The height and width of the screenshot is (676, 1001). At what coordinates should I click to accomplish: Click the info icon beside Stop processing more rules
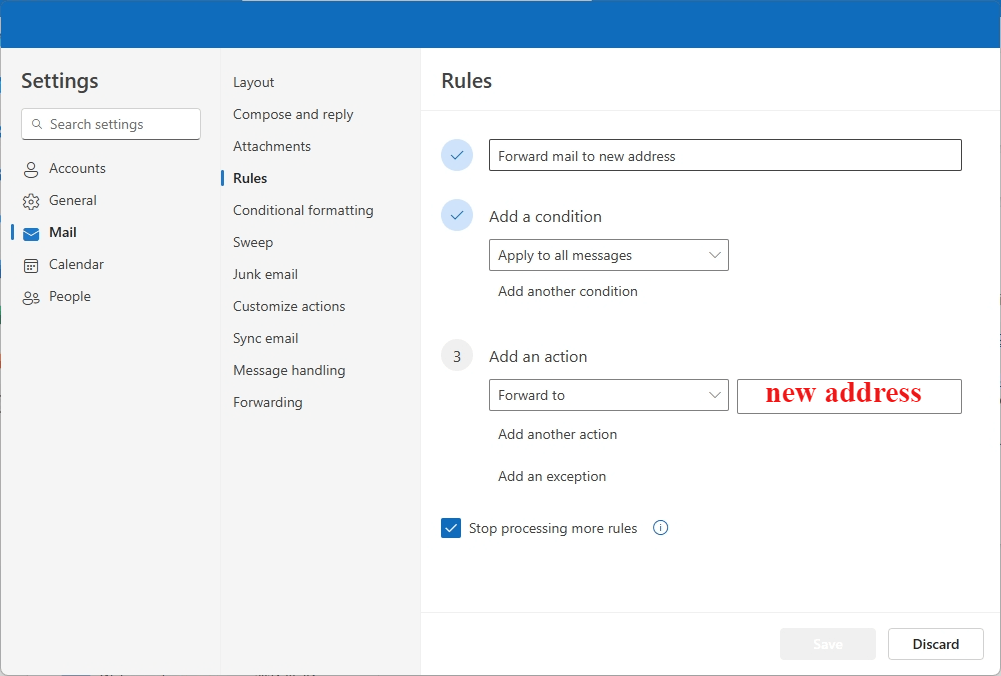[660, 528]
